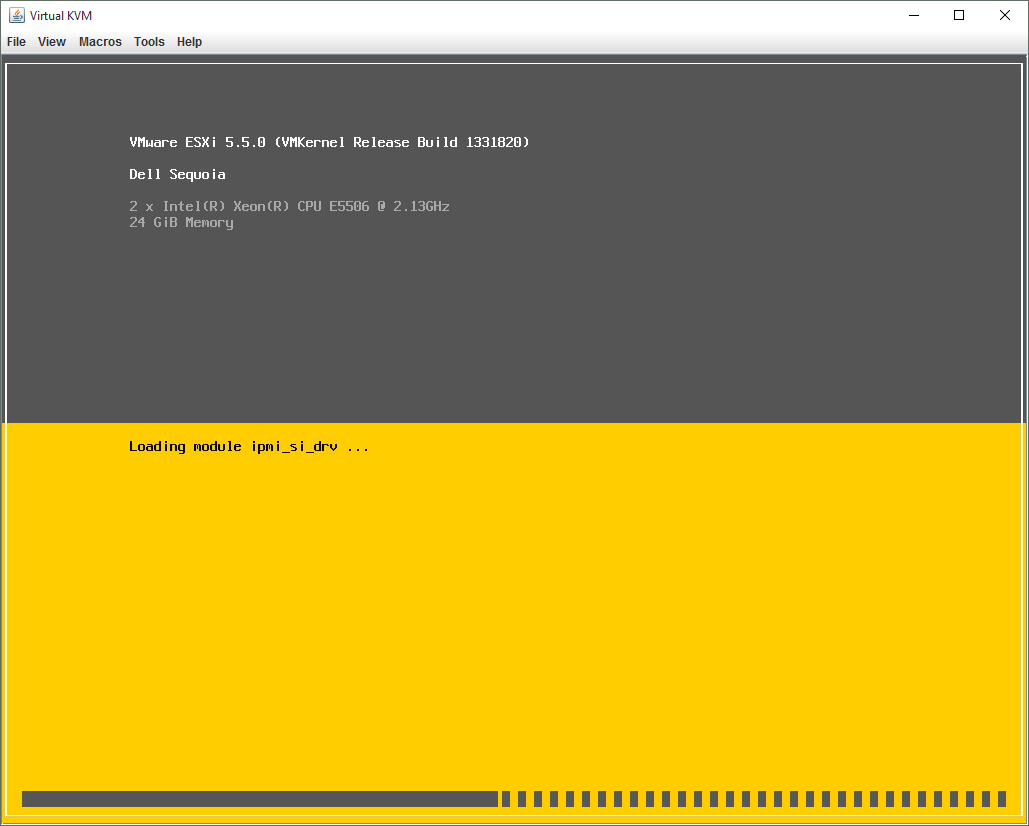
Task: Click the 24 GiB Memory text
Action: tap(181, 223)
